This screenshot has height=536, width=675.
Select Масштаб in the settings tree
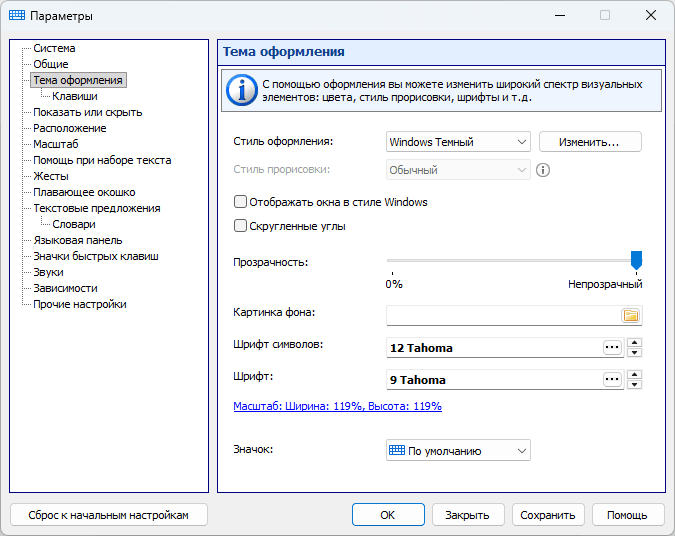(56, 144)
